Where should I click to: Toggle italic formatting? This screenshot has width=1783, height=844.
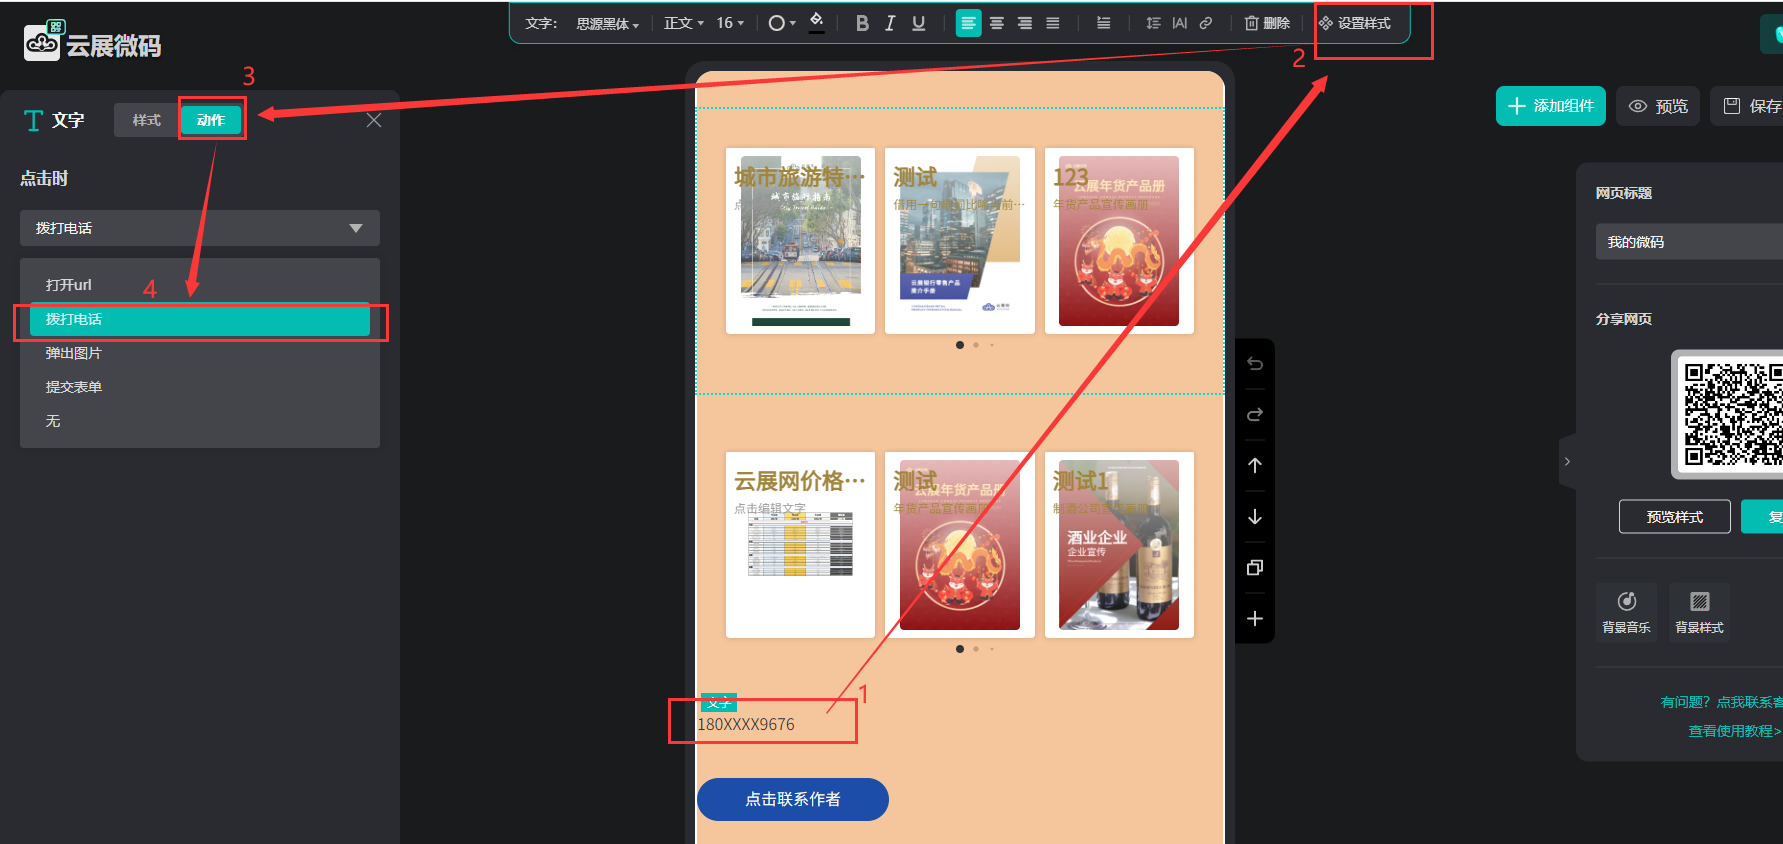click(890, 23)
